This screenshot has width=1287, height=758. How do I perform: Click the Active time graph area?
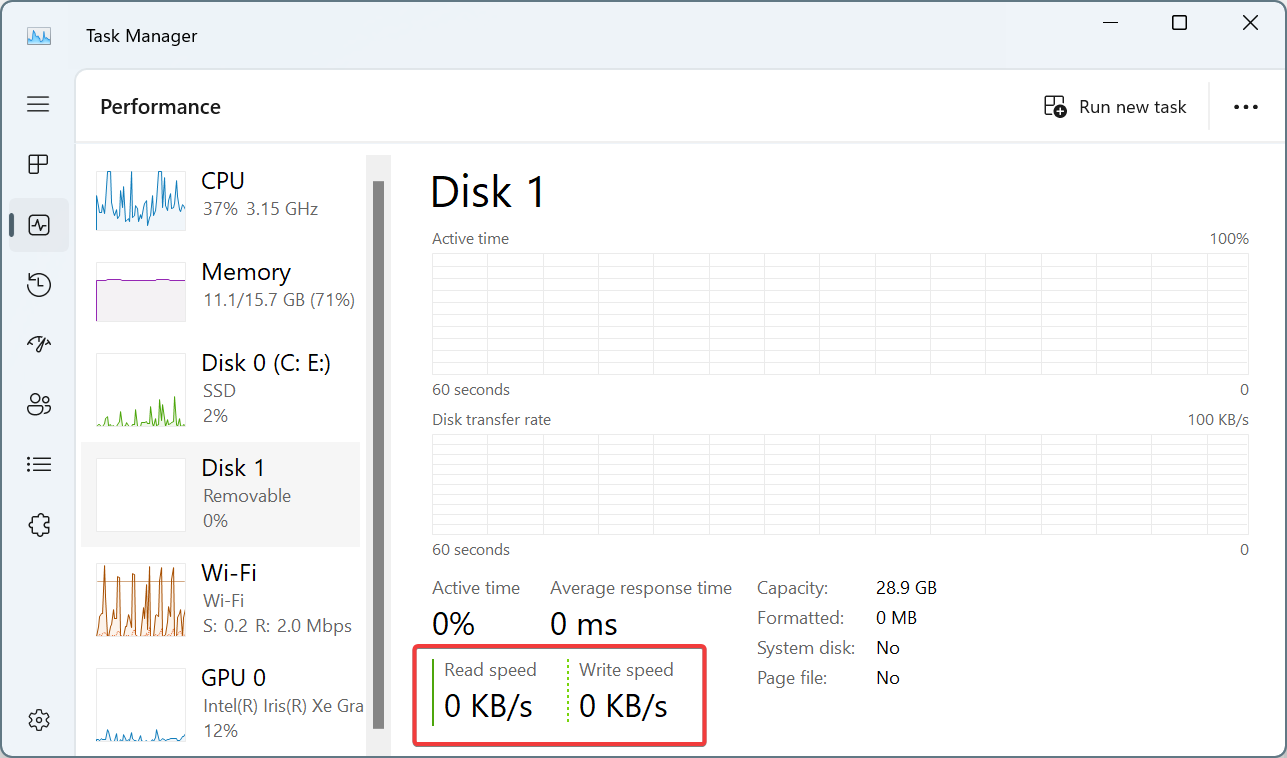click(840, 314)
